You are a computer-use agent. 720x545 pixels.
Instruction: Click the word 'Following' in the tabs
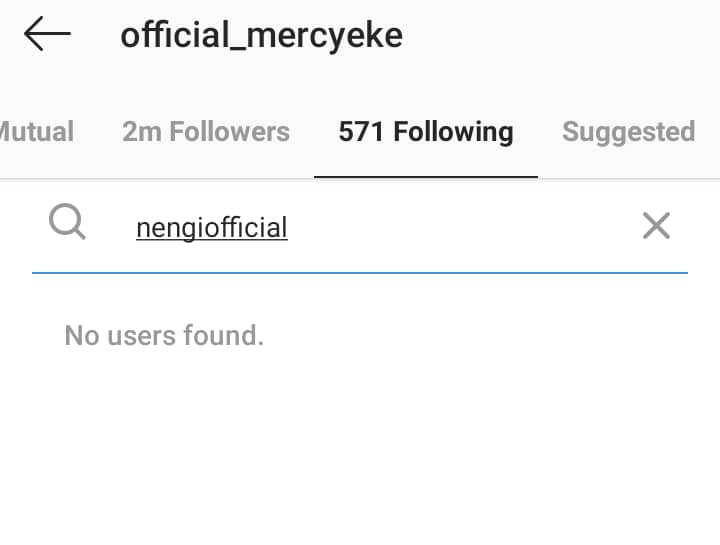point(453,132)
